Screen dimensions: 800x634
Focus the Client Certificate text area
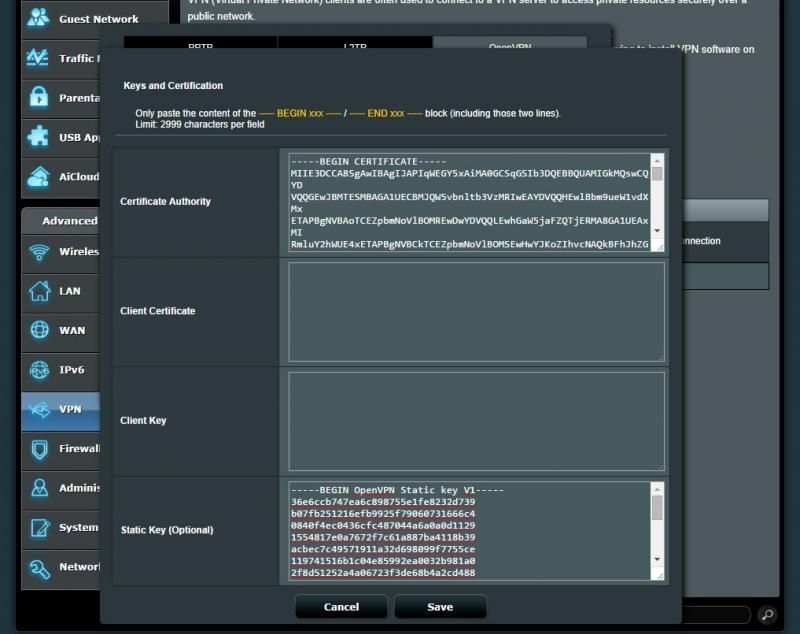point(476,311)
